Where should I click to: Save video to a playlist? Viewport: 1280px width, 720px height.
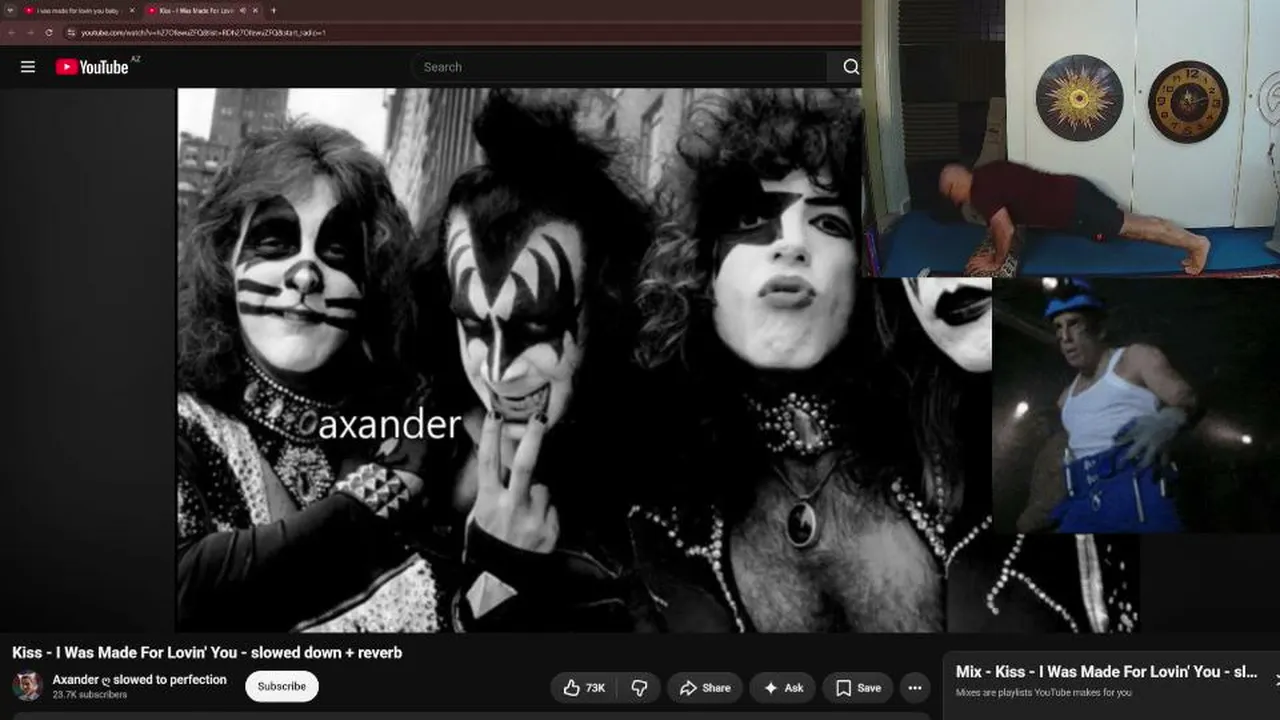pos(858,688)
